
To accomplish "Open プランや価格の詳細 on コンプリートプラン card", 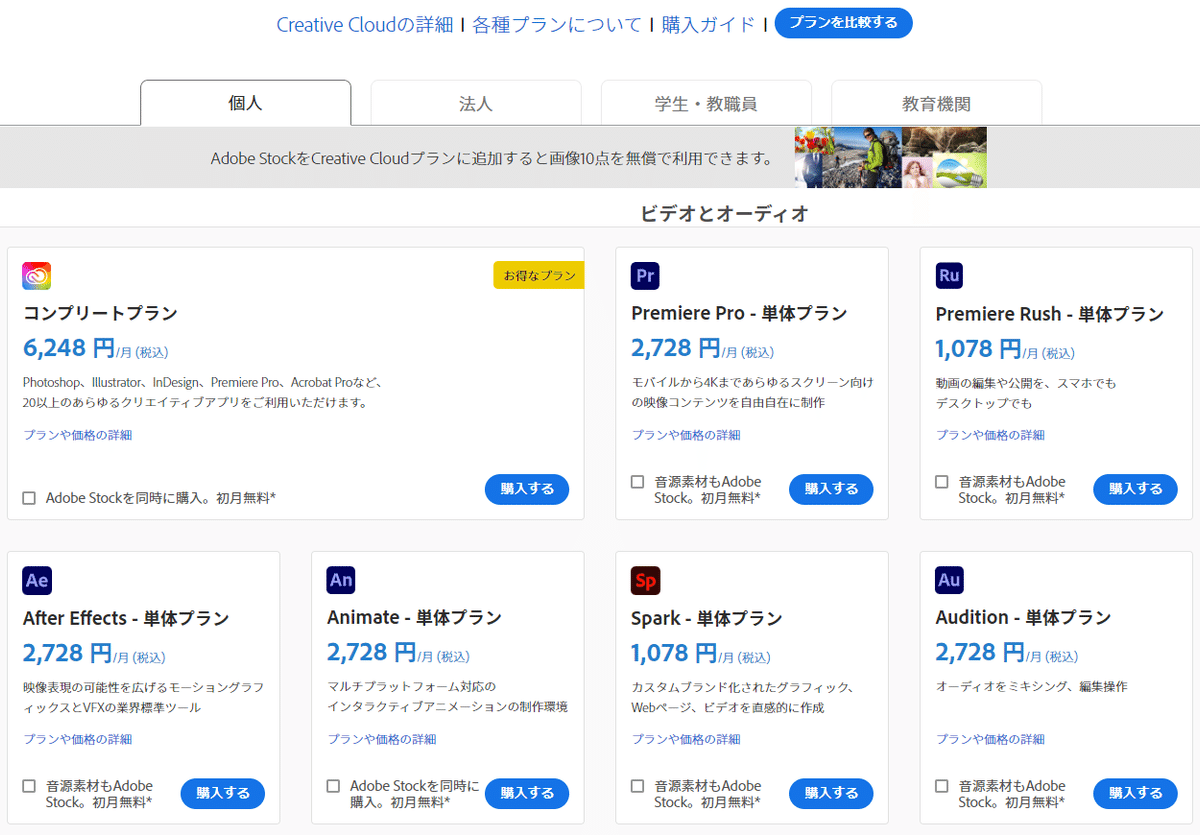I will [x=78, y=435].
